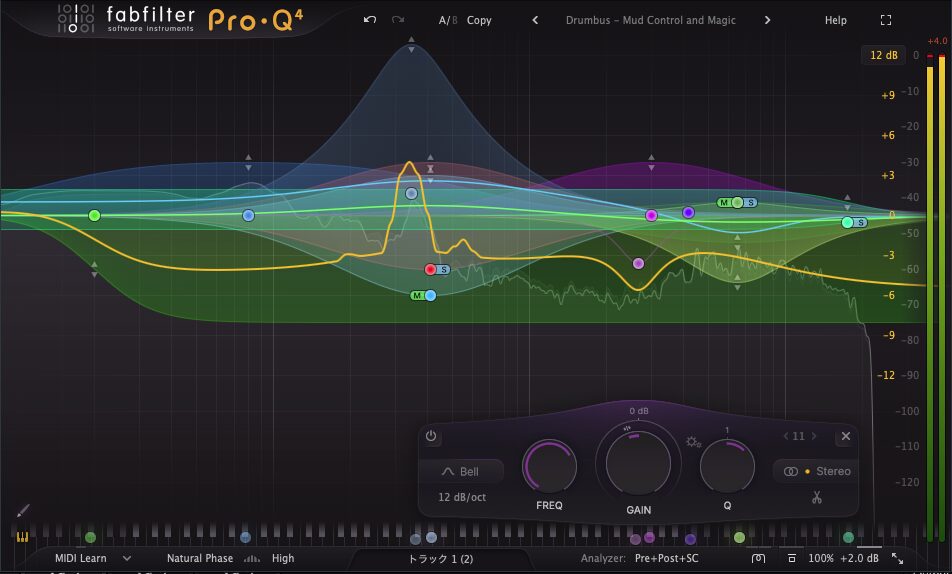Screen dimensions: 952x574
Task: Toggle the A/B state comparison
Action: (x=447, y=20)
